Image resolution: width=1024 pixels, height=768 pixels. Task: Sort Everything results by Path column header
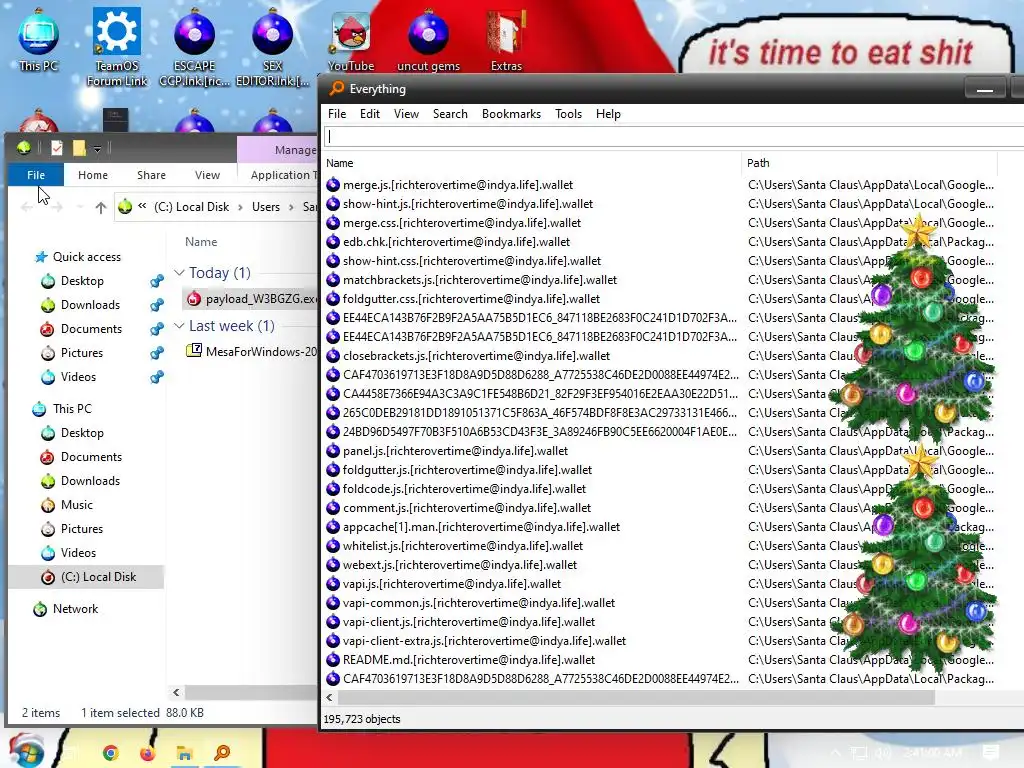point(870,163)
